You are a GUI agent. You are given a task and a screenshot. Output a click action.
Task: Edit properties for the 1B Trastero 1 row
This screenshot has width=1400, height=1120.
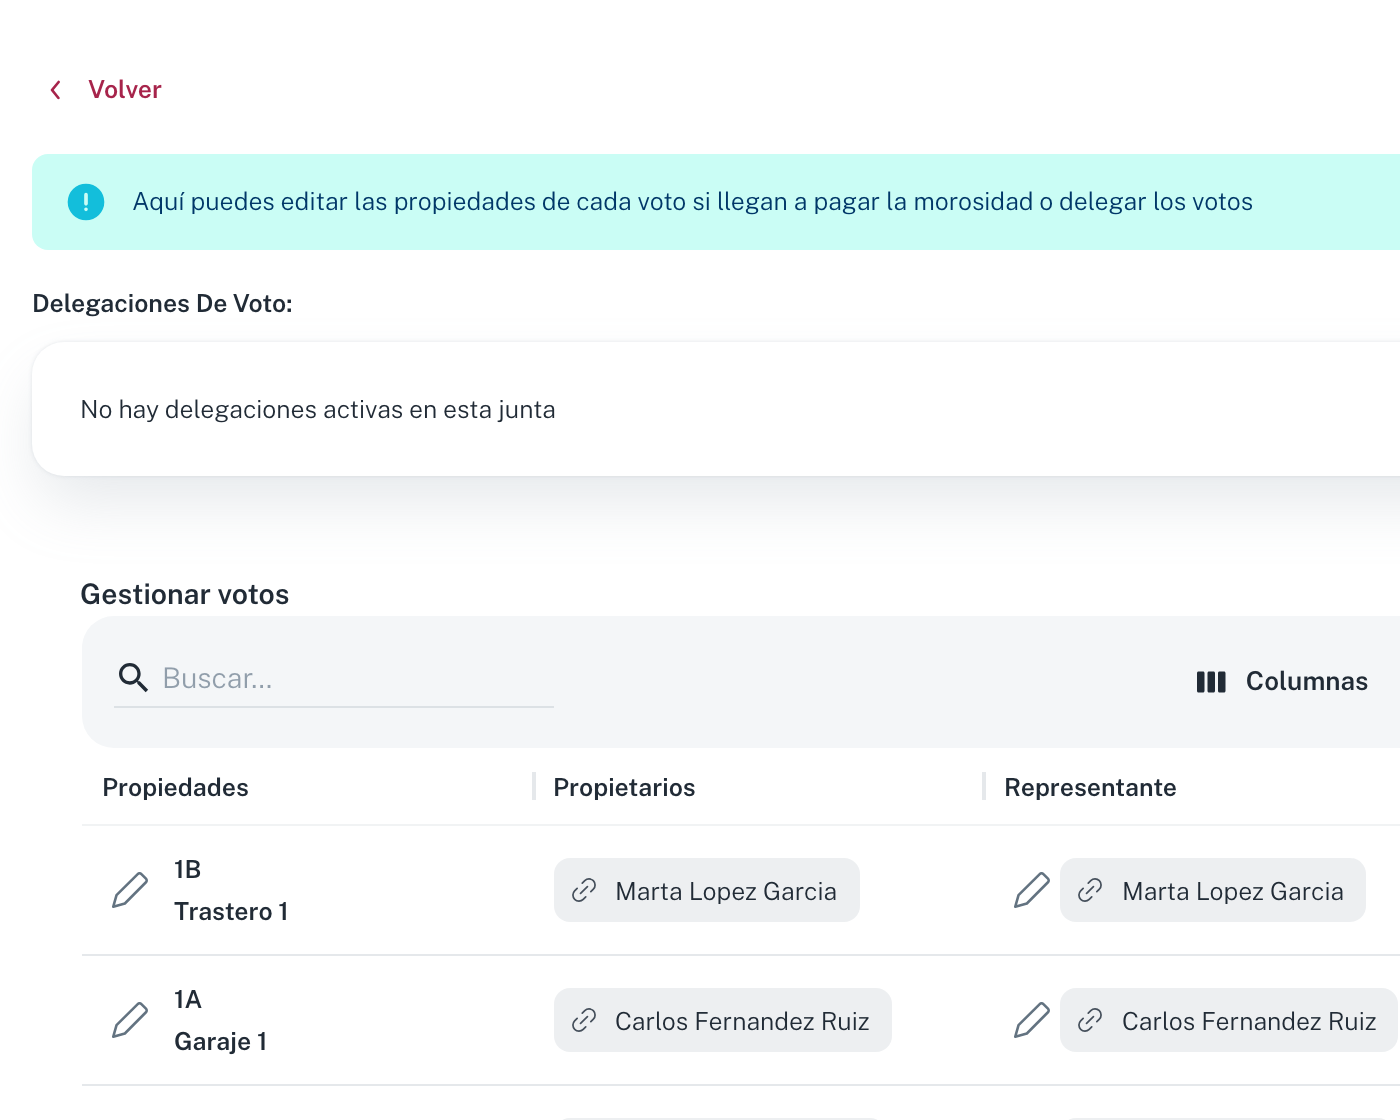pyautogui.click(x=130, y=890)
